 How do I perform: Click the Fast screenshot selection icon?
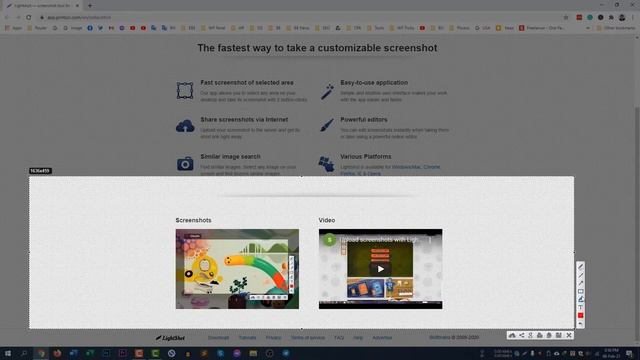(185, 91)
